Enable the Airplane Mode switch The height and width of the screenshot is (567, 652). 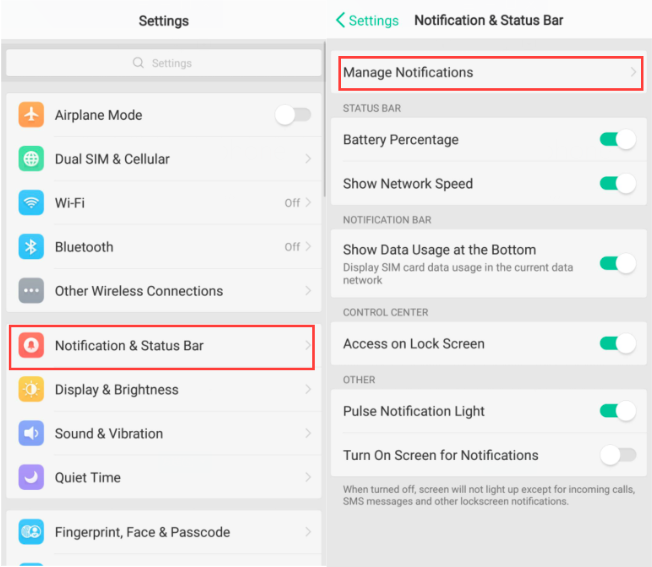coord(293,115)
